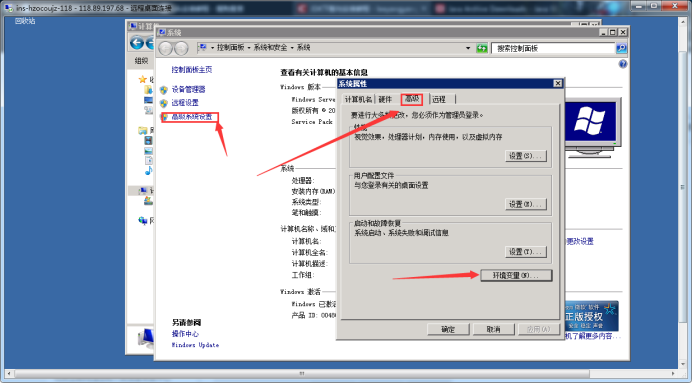Select the libraries folder in 计算机 window tree
This screenshot has width=692, height=383.
143,131
